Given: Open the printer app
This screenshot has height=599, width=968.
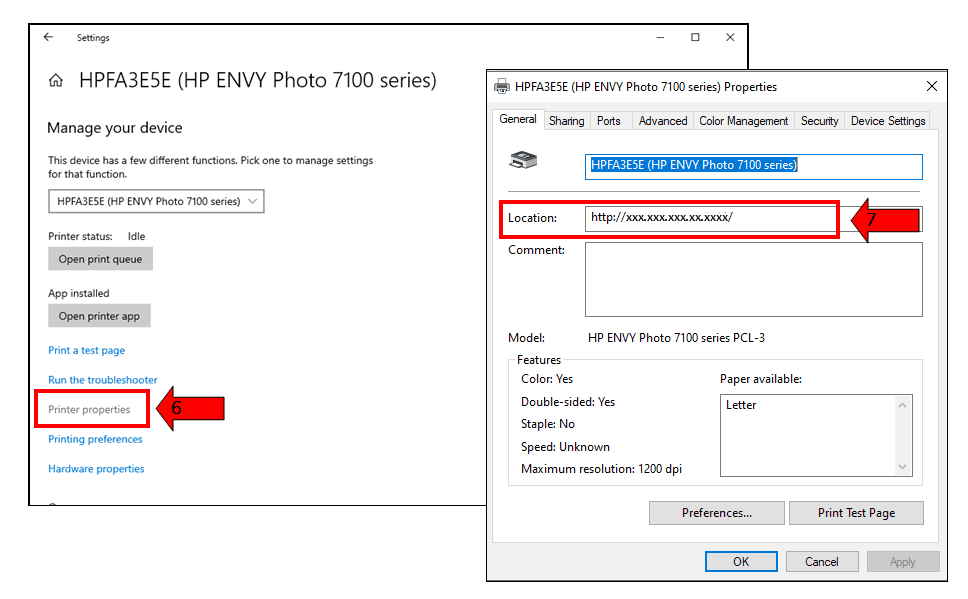Looking at the screenshot, I should click(x=99, y=315).
